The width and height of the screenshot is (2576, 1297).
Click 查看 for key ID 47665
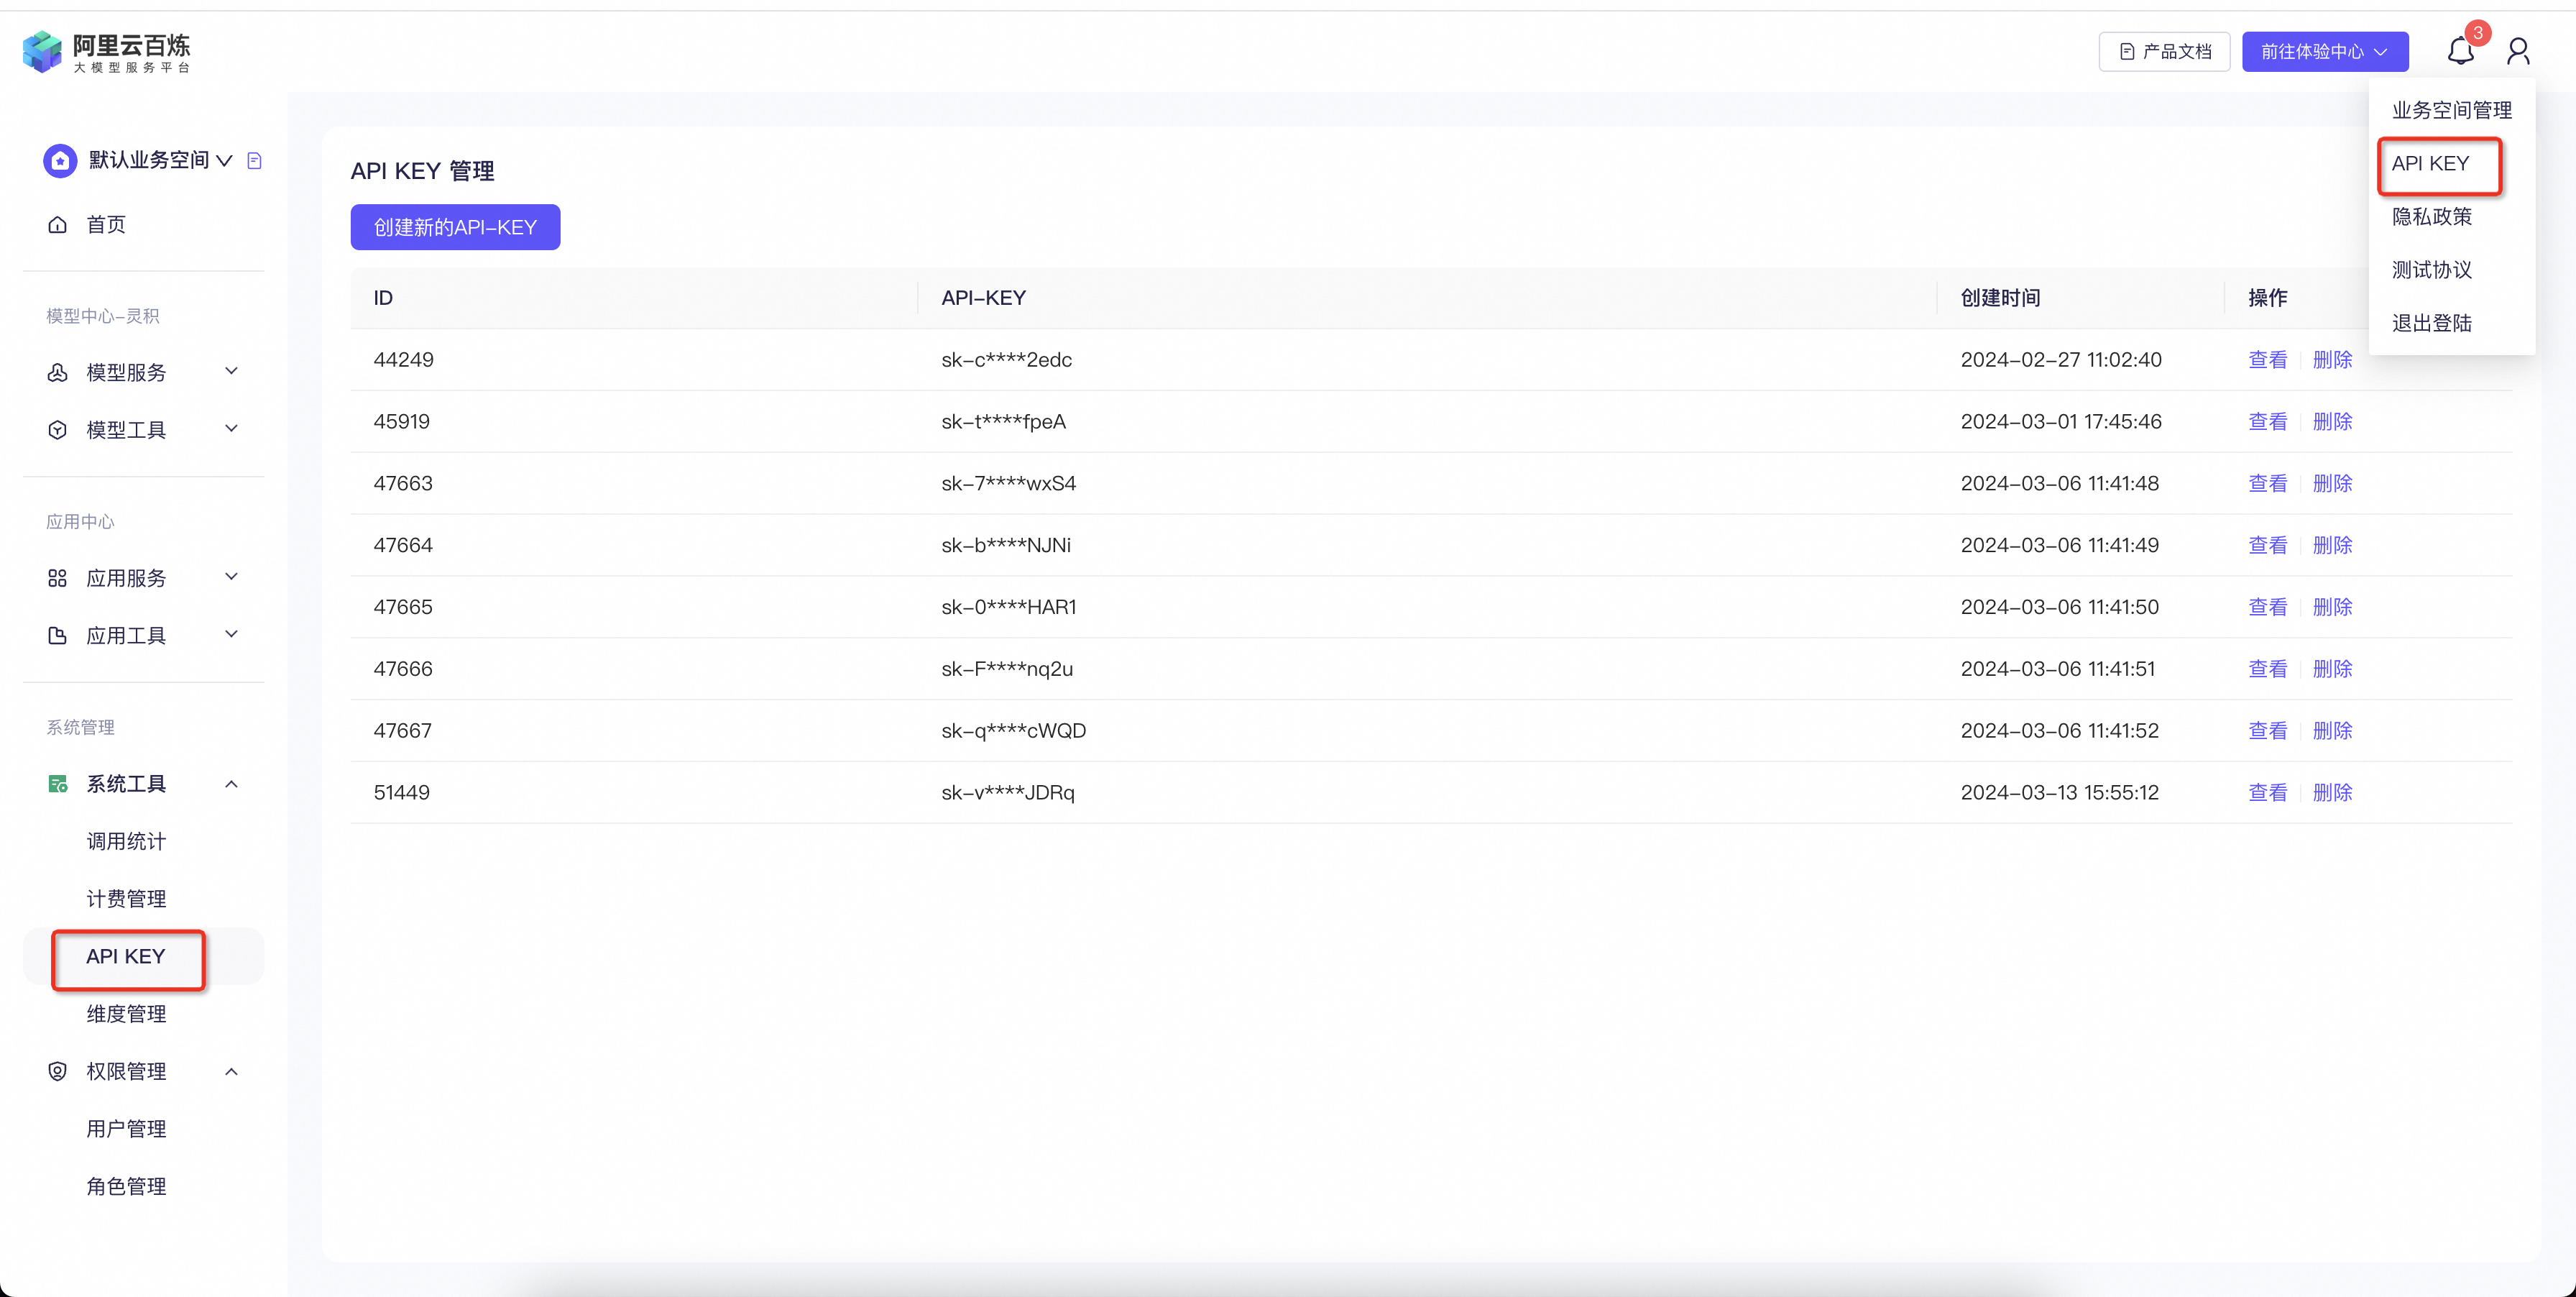(2267, 607)
